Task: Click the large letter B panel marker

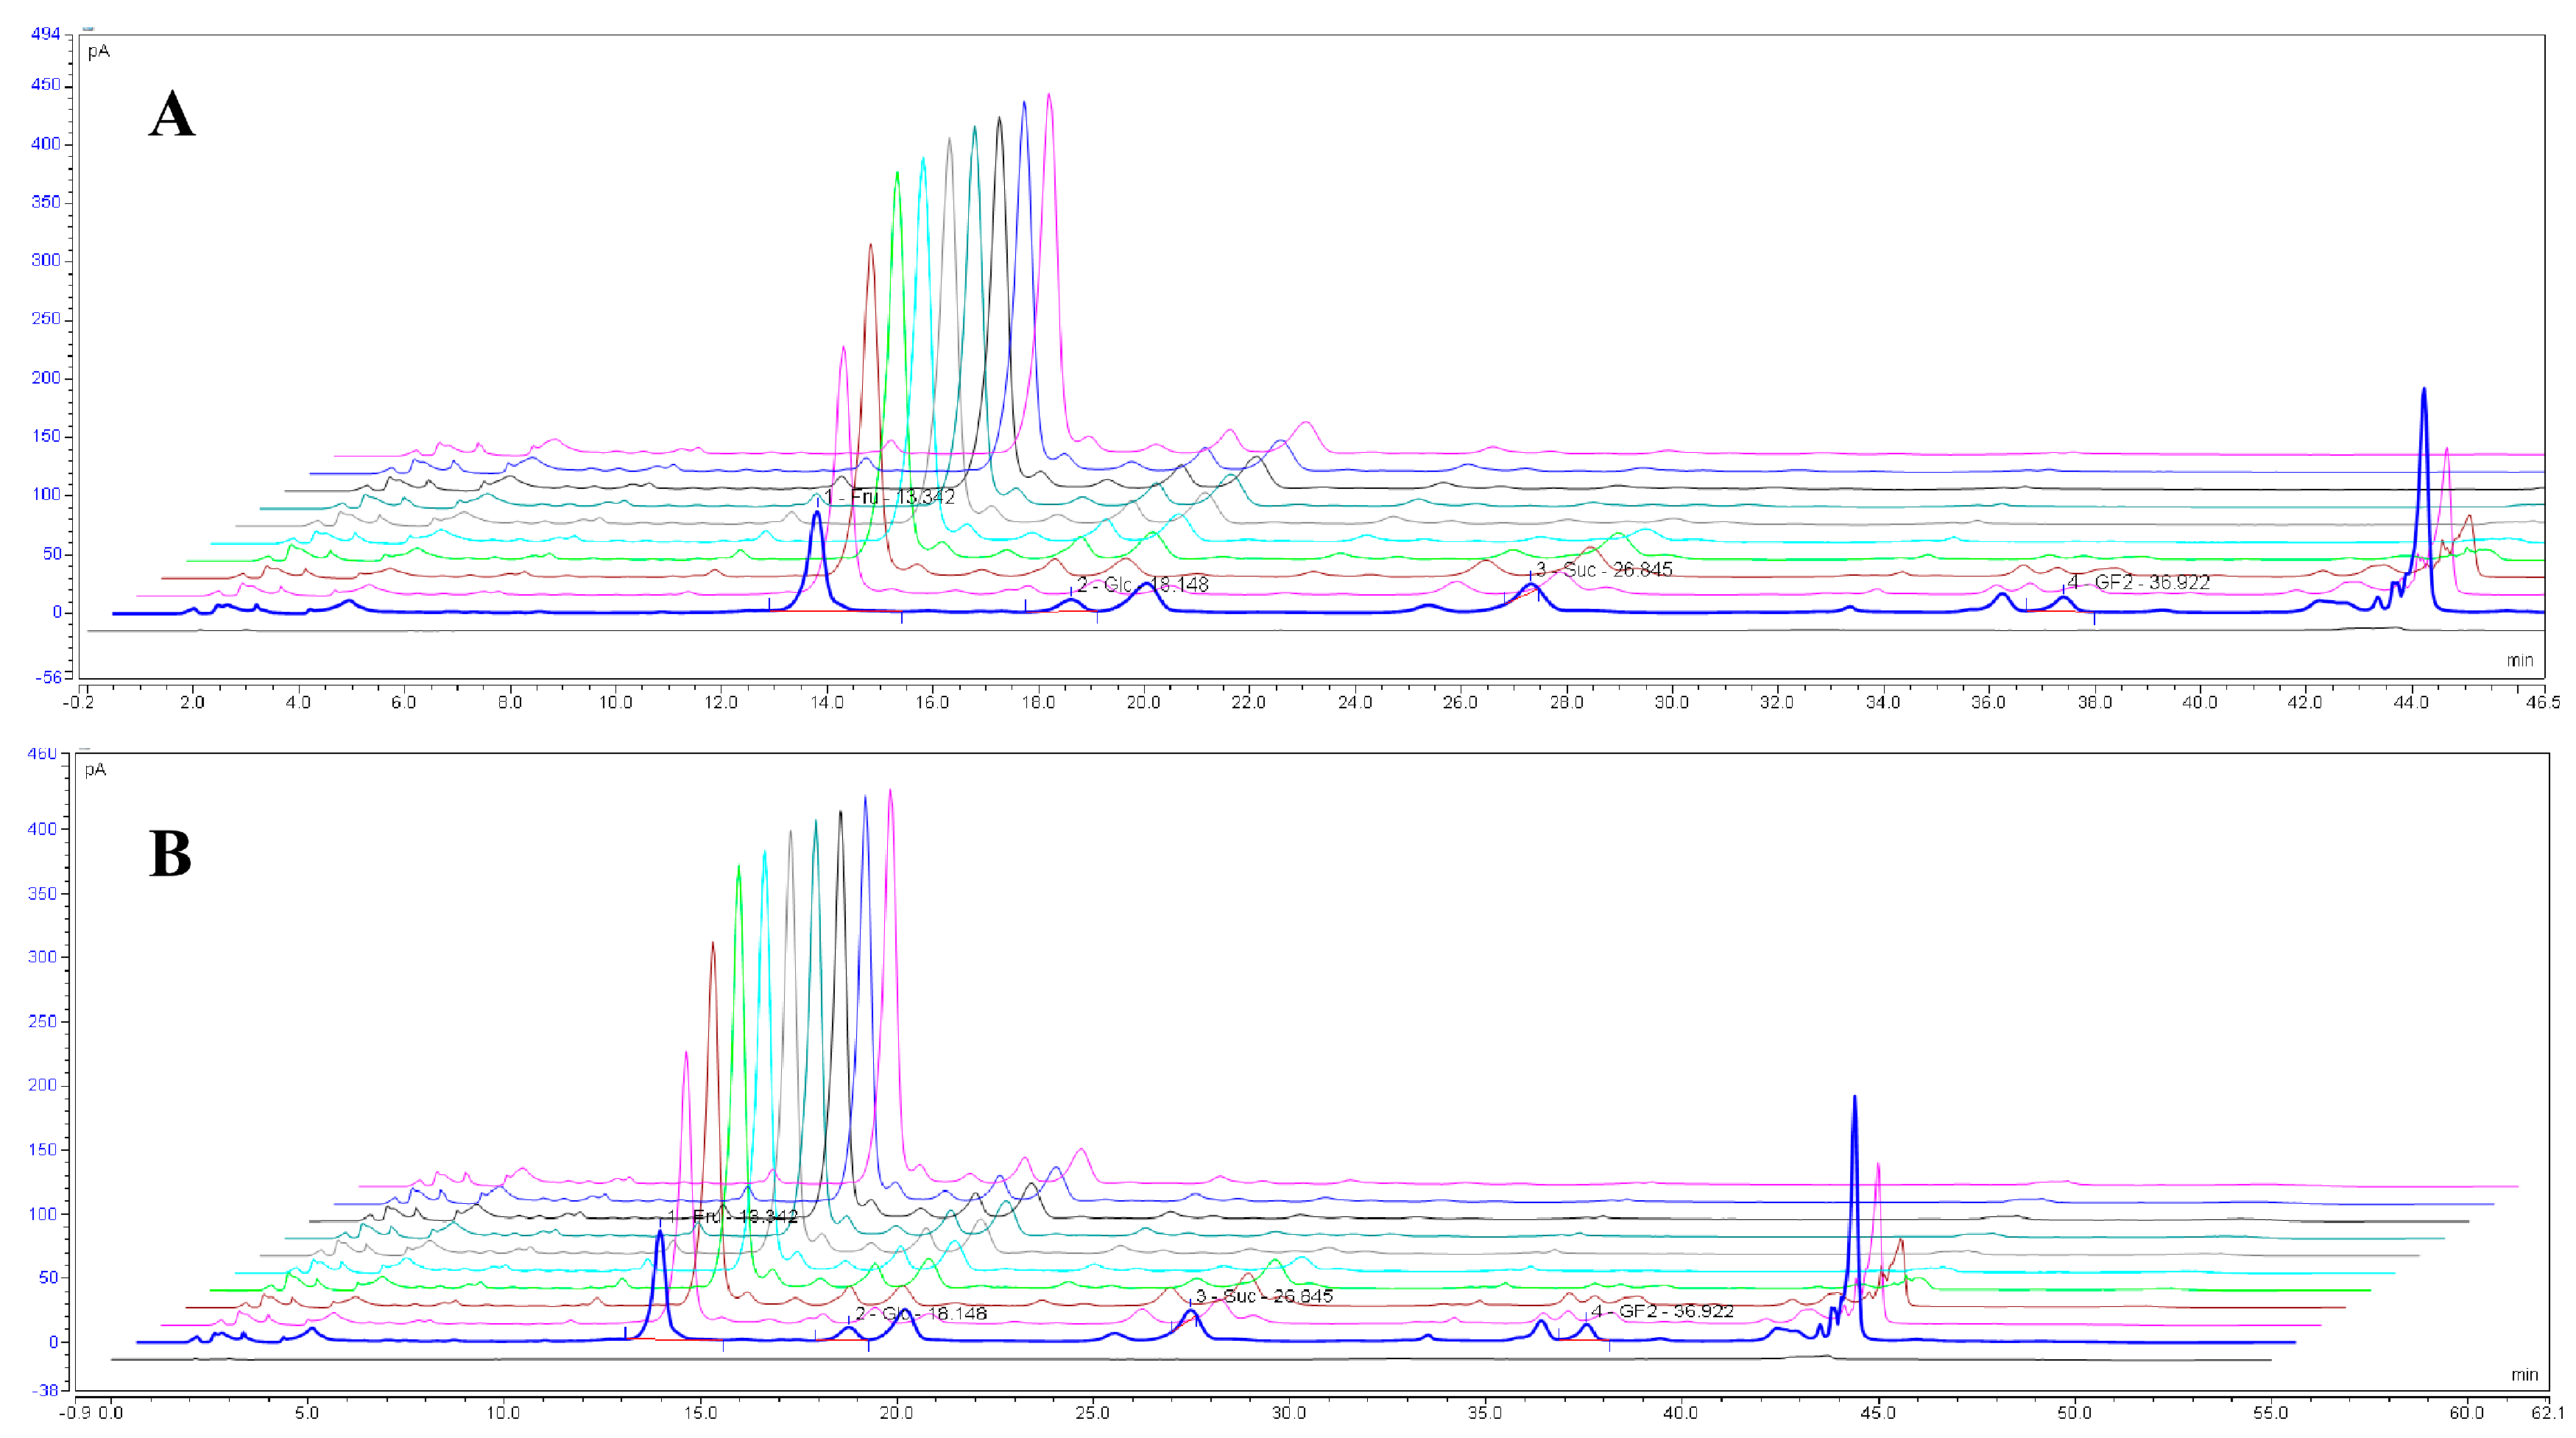Action: pos(170,854)
